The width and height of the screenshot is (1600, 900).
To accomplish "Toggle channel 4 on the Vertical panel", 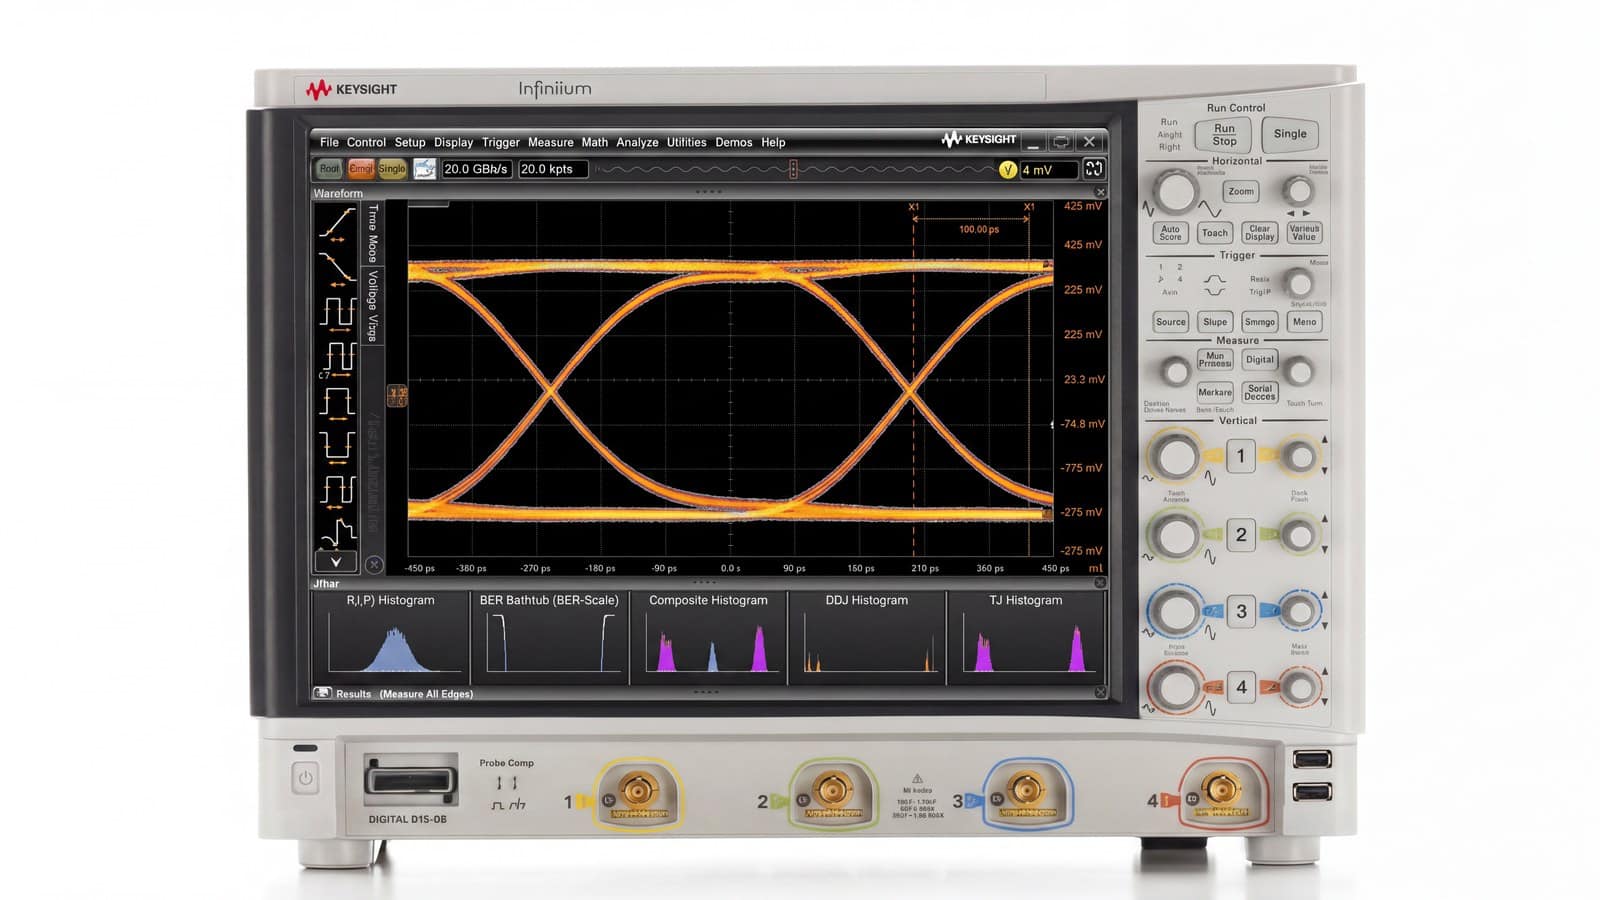I will [1241, 687].
